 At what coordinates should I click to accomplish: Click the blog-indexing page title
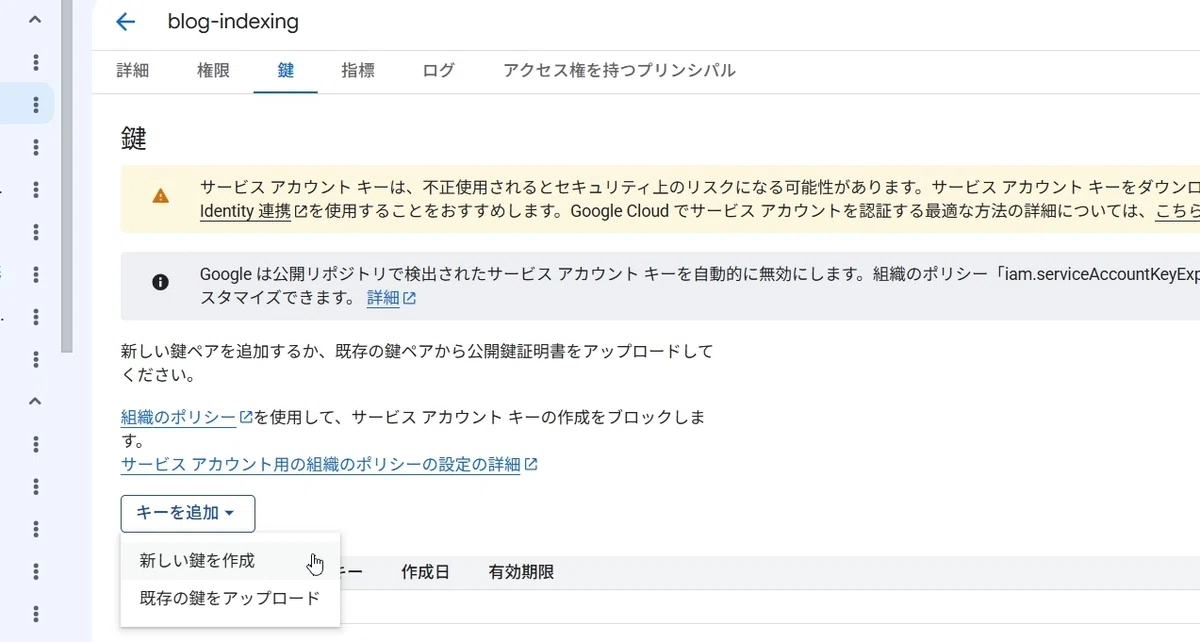[x=233, y=22]
